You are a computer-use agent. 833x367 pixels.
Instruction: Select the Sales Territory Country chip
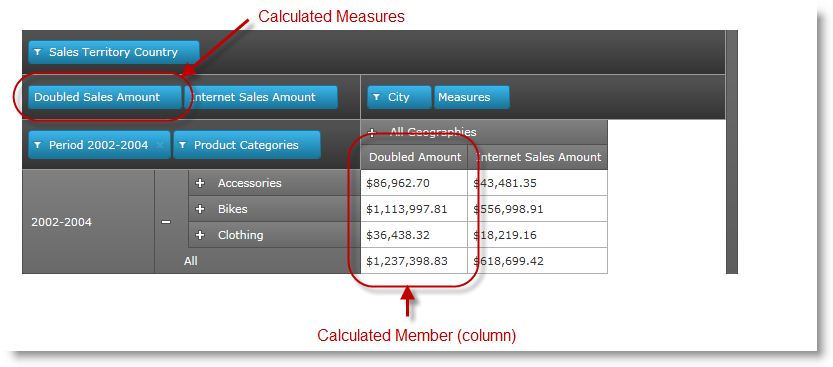click(x=114, y=52)
